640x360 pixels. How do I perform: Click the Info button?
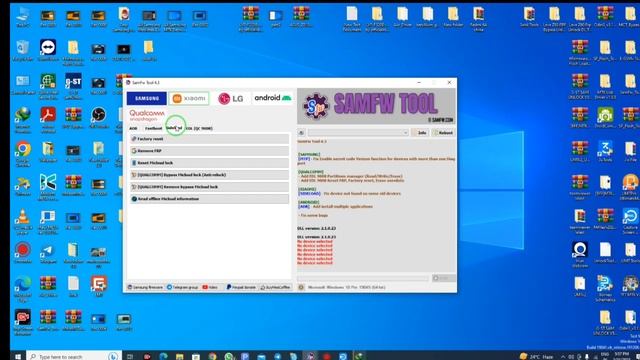tap(420, 133)
